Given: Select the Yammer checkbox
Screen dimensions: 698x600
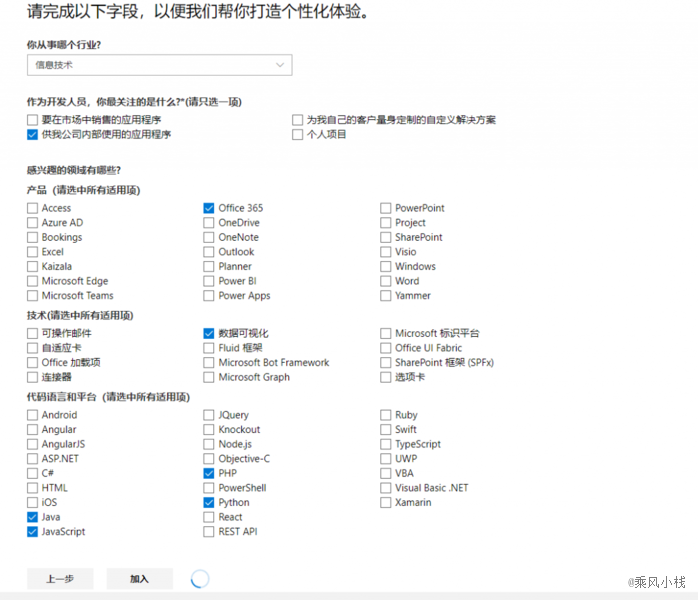Looking at the screenshot, I should (x=386, y=296).
